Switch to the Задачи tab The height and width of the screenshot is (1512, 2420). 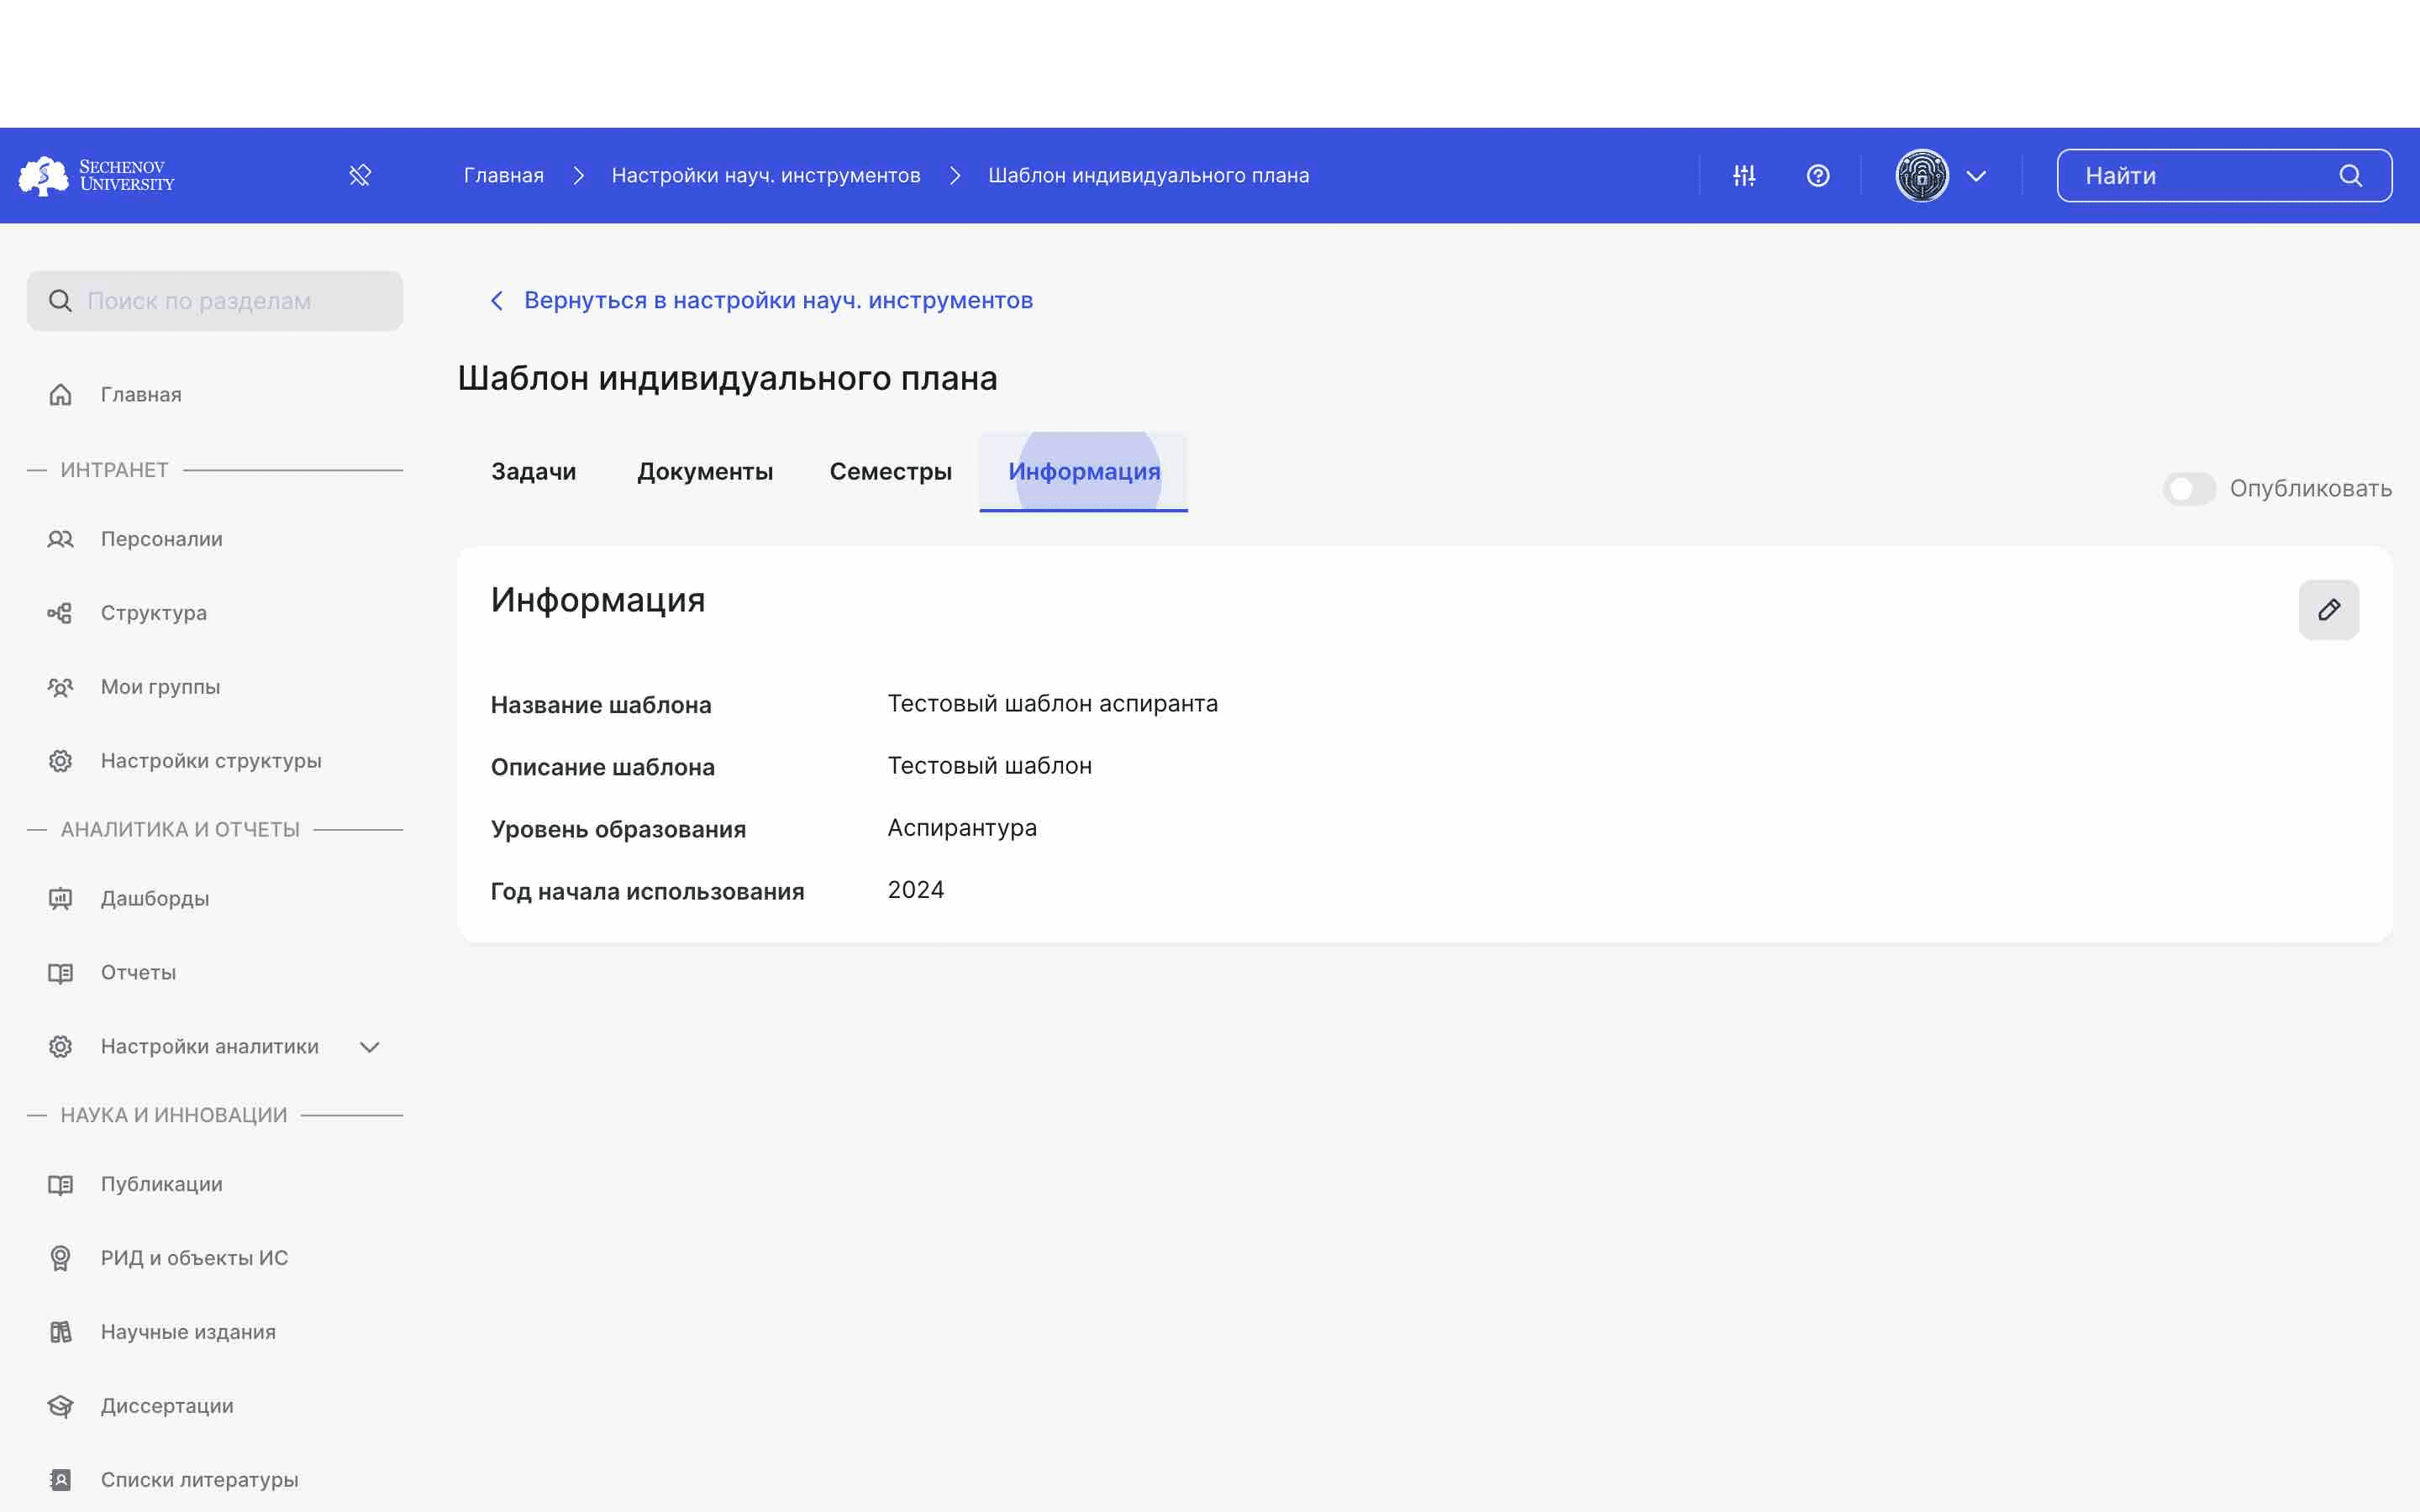click(x=533, y=472)
